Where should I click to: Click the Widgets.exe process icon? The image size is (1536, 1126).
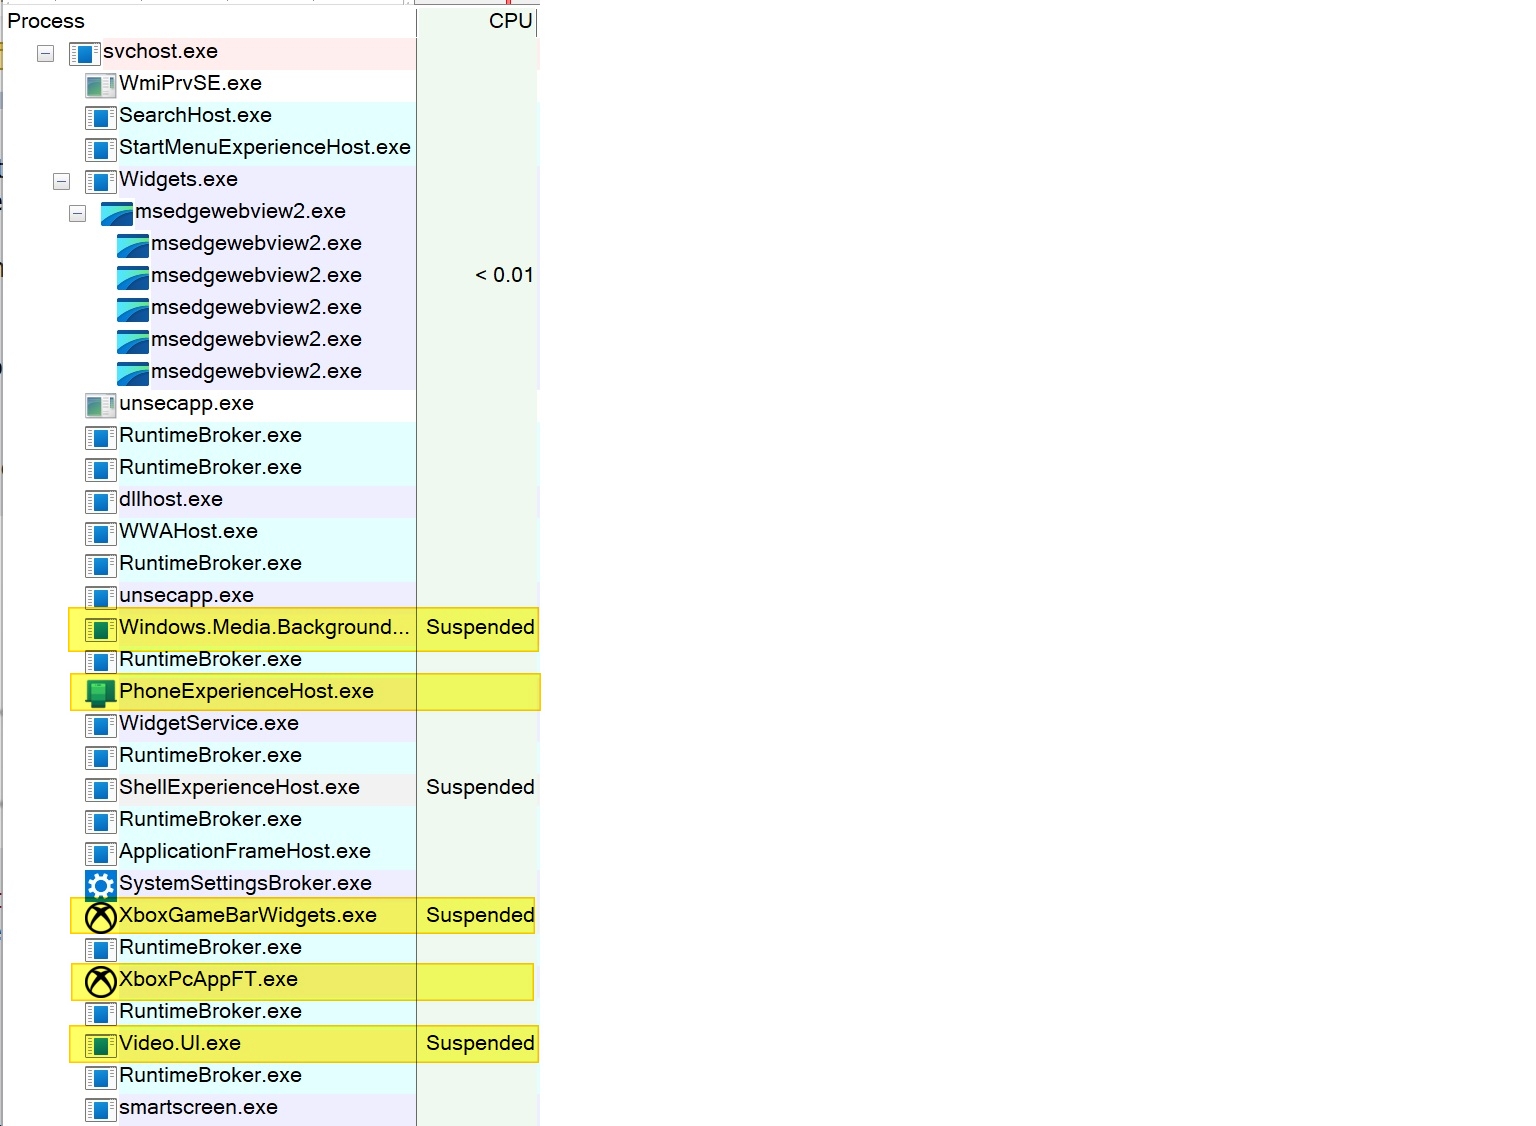point(101,181)
